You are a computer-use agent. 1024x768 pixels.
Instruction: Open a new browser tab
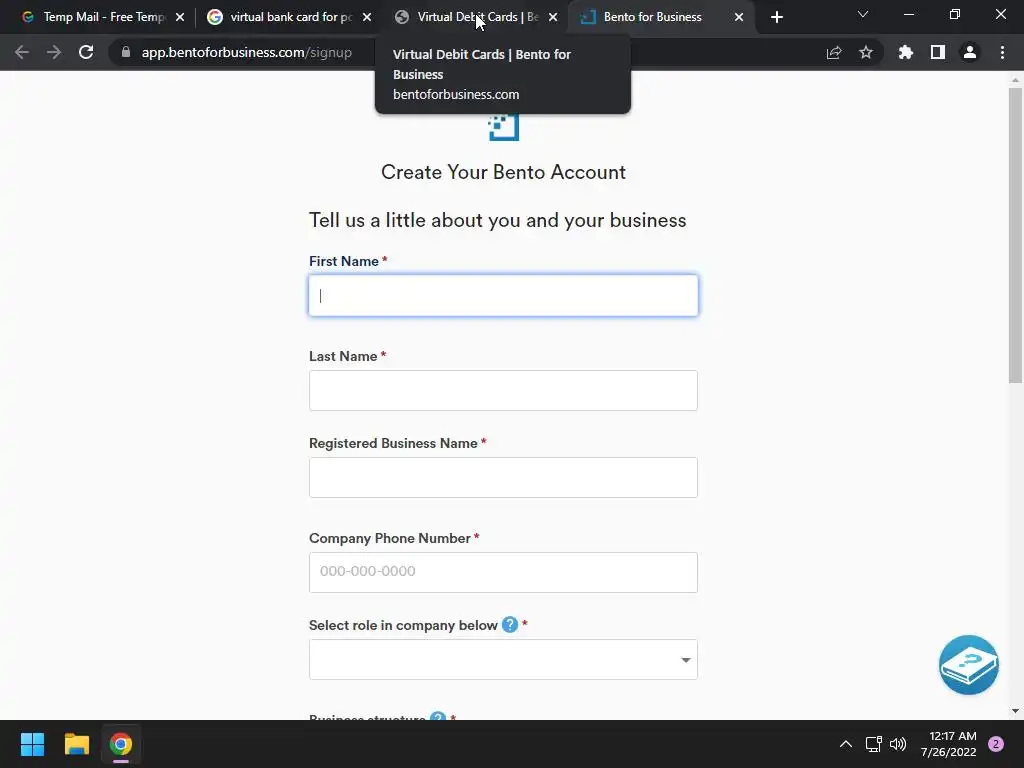(776, 18)
